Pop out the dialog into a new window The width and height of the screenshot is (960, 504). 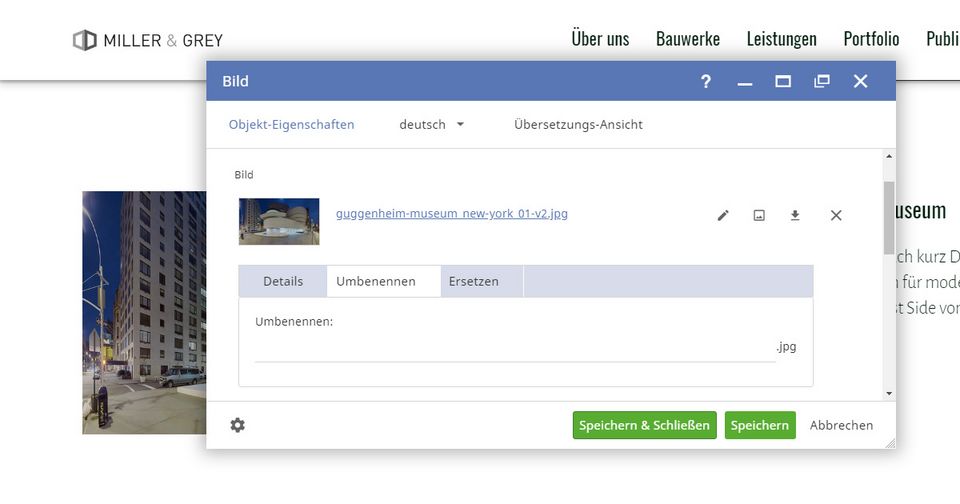[x=822, y=82]
